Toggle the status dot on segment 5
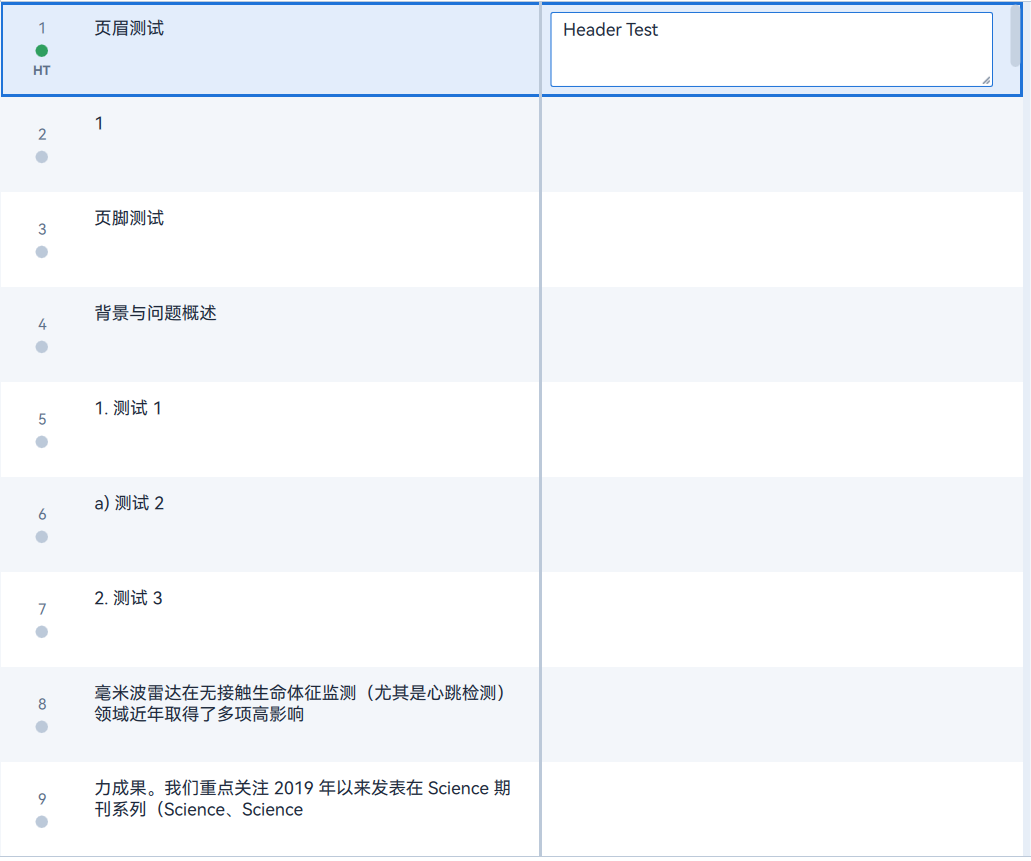The width and height of the screenshot is (1031, 861). coord(42,442)
